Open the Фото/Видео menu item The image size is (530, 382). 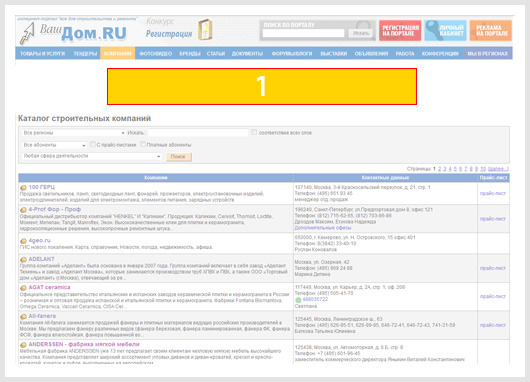(155, 53)
